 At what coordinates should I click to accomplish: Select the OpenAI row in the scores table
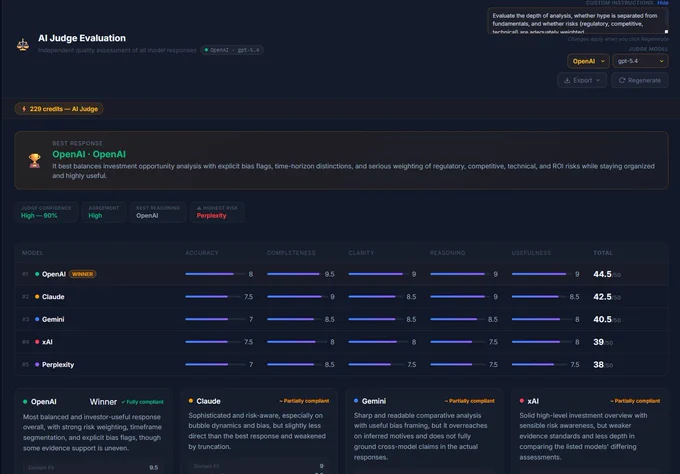click(341, 274)
